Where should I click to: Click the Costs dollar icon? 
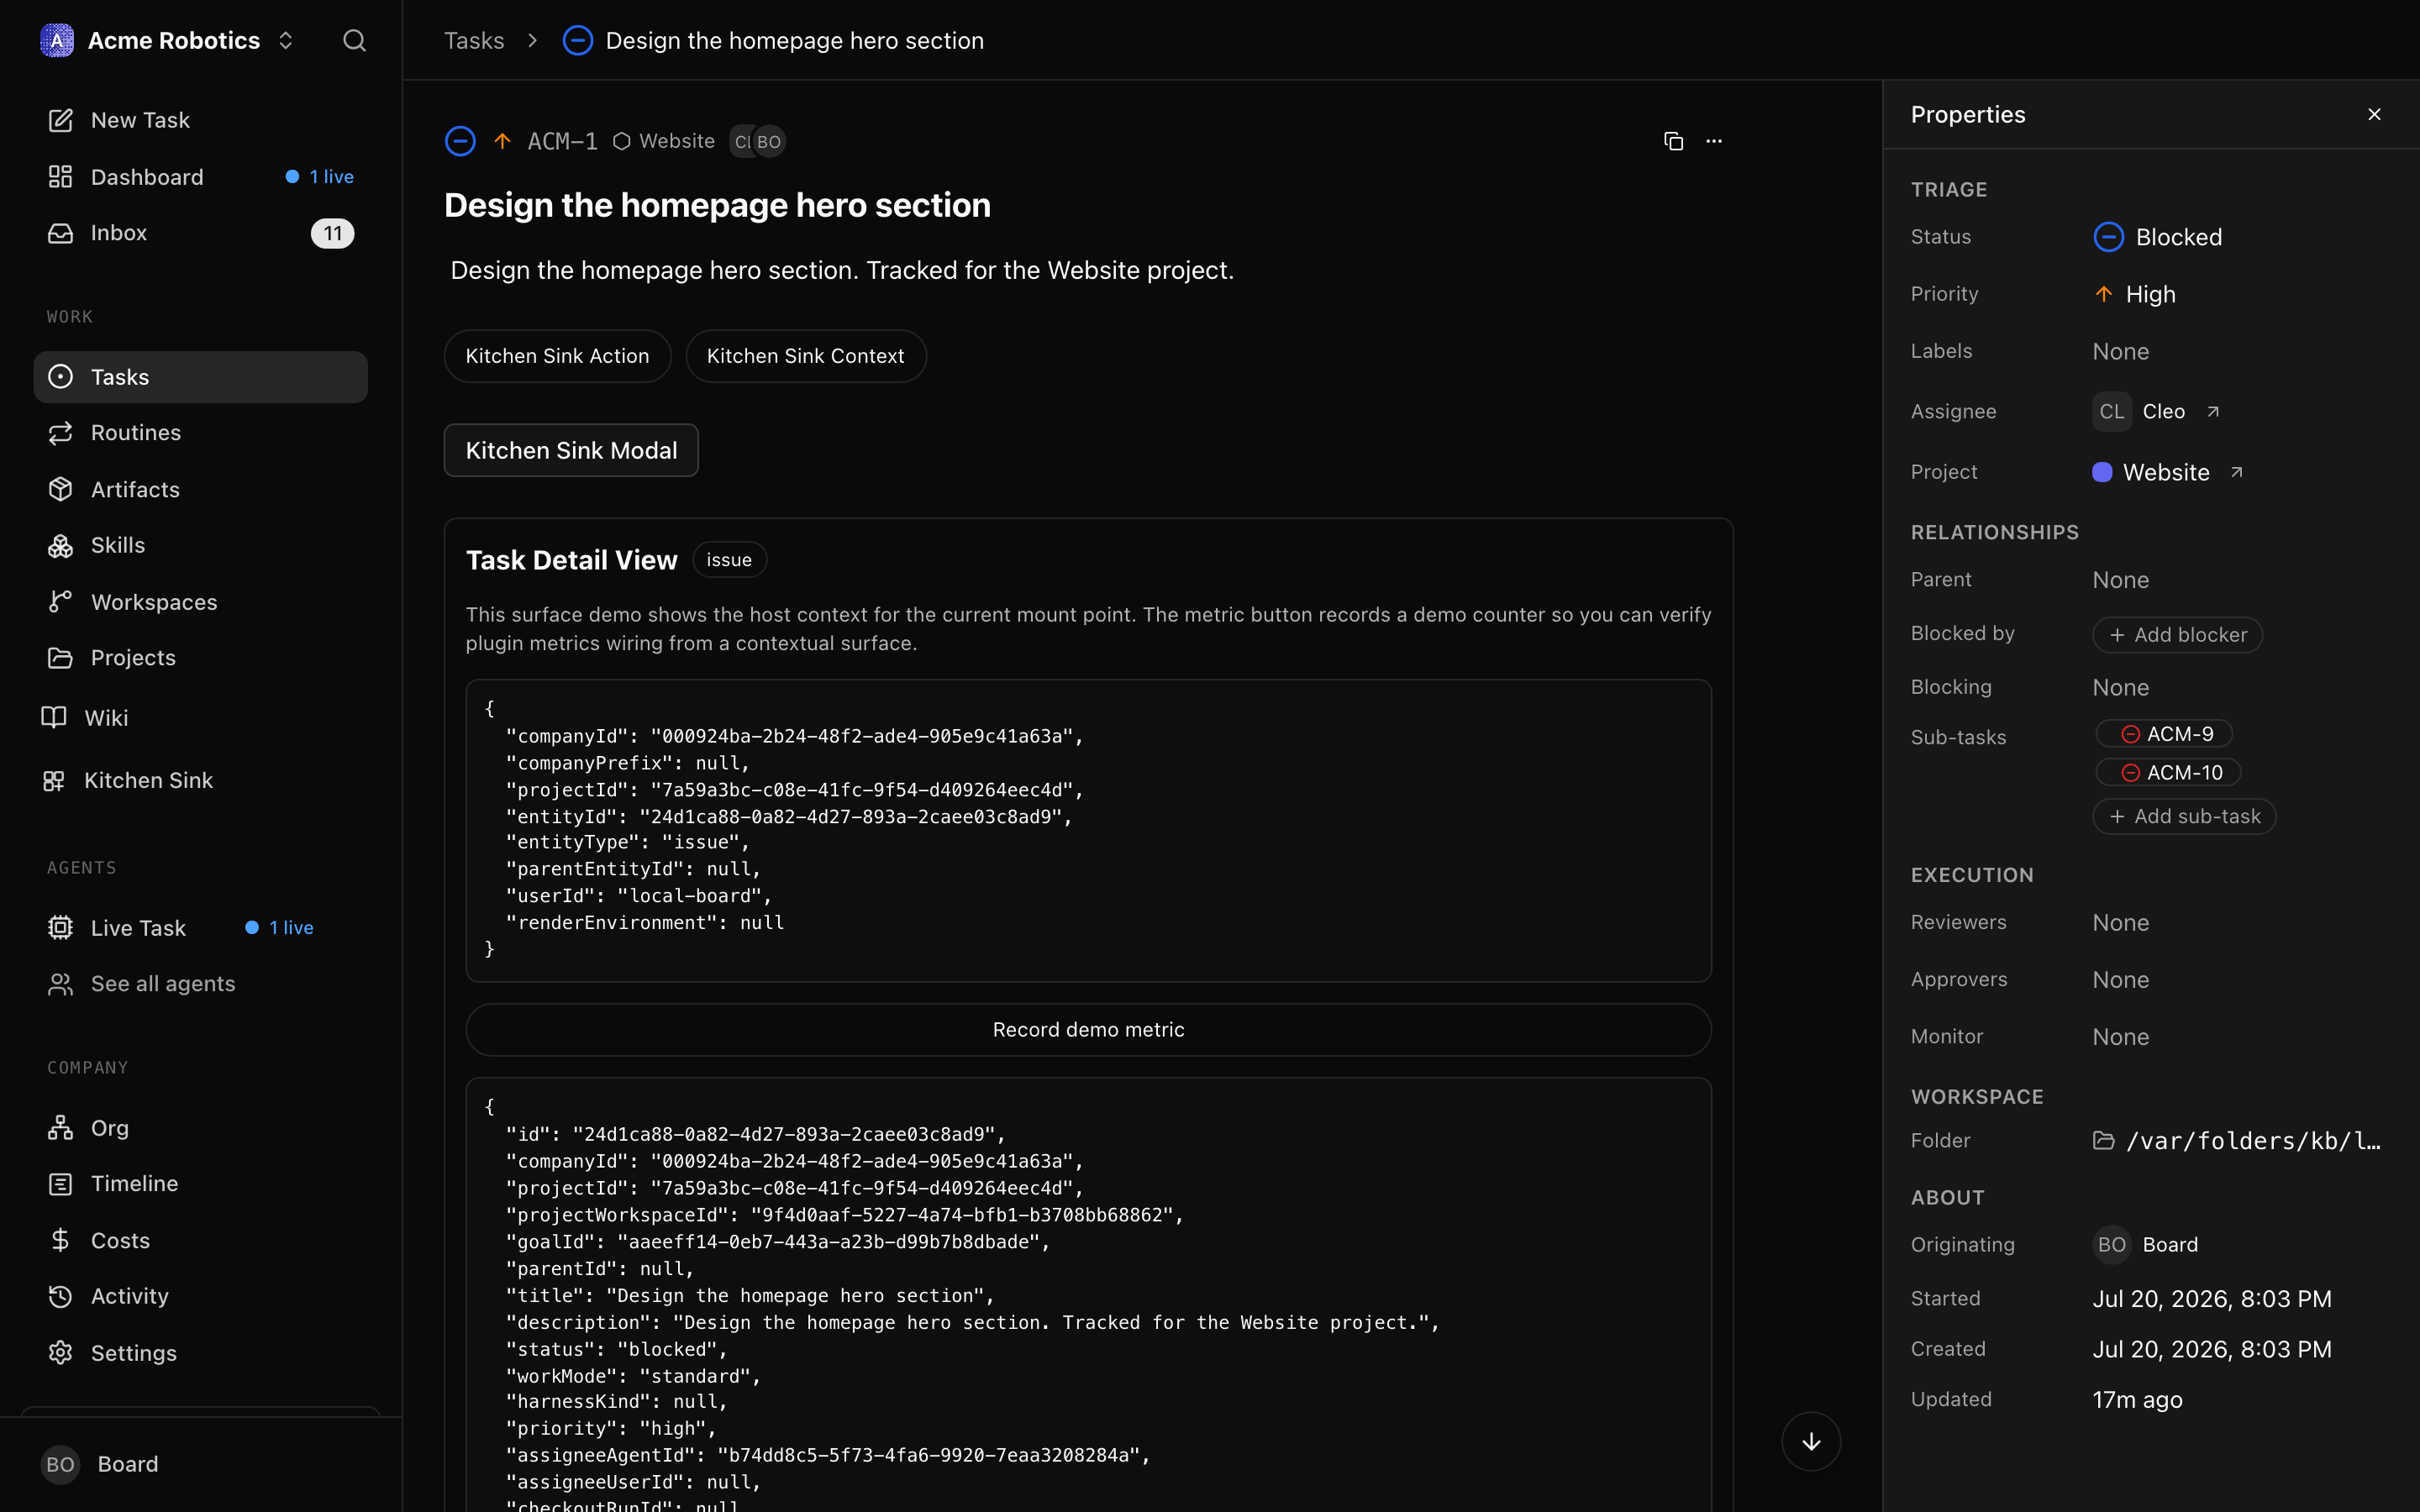click(60, 1240)
